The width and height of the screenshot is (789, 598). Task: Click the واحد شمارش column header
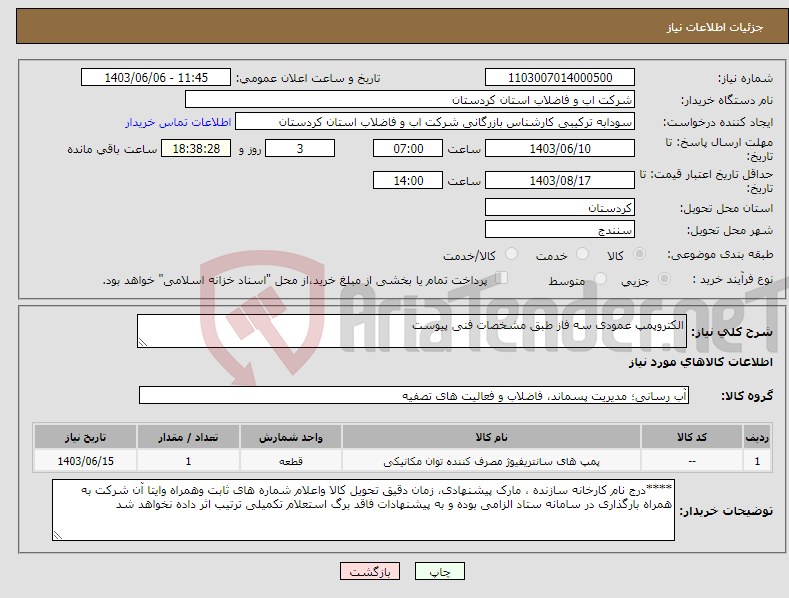click(x=291, y=437)
